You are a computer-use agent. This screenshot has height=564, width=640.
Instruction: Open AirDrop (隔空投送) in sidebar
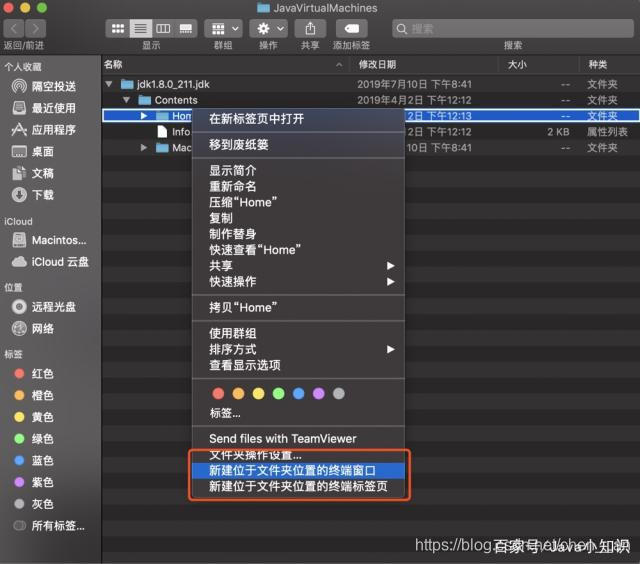44,86
